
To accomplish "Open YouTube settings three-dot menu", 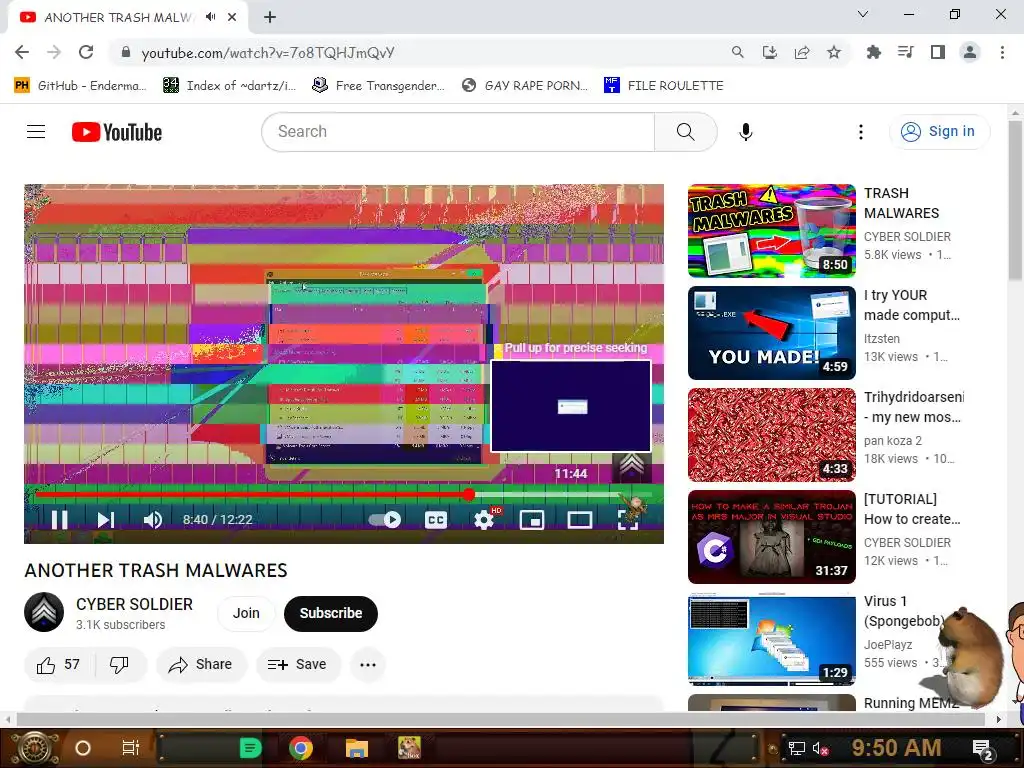I will click(861, 132).
